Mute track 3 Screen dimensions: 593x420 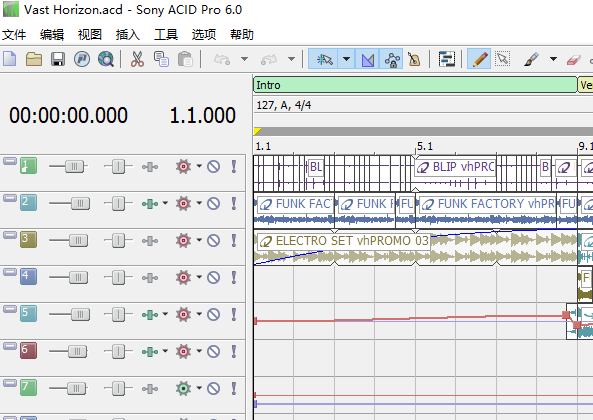(x=214, y=240)
